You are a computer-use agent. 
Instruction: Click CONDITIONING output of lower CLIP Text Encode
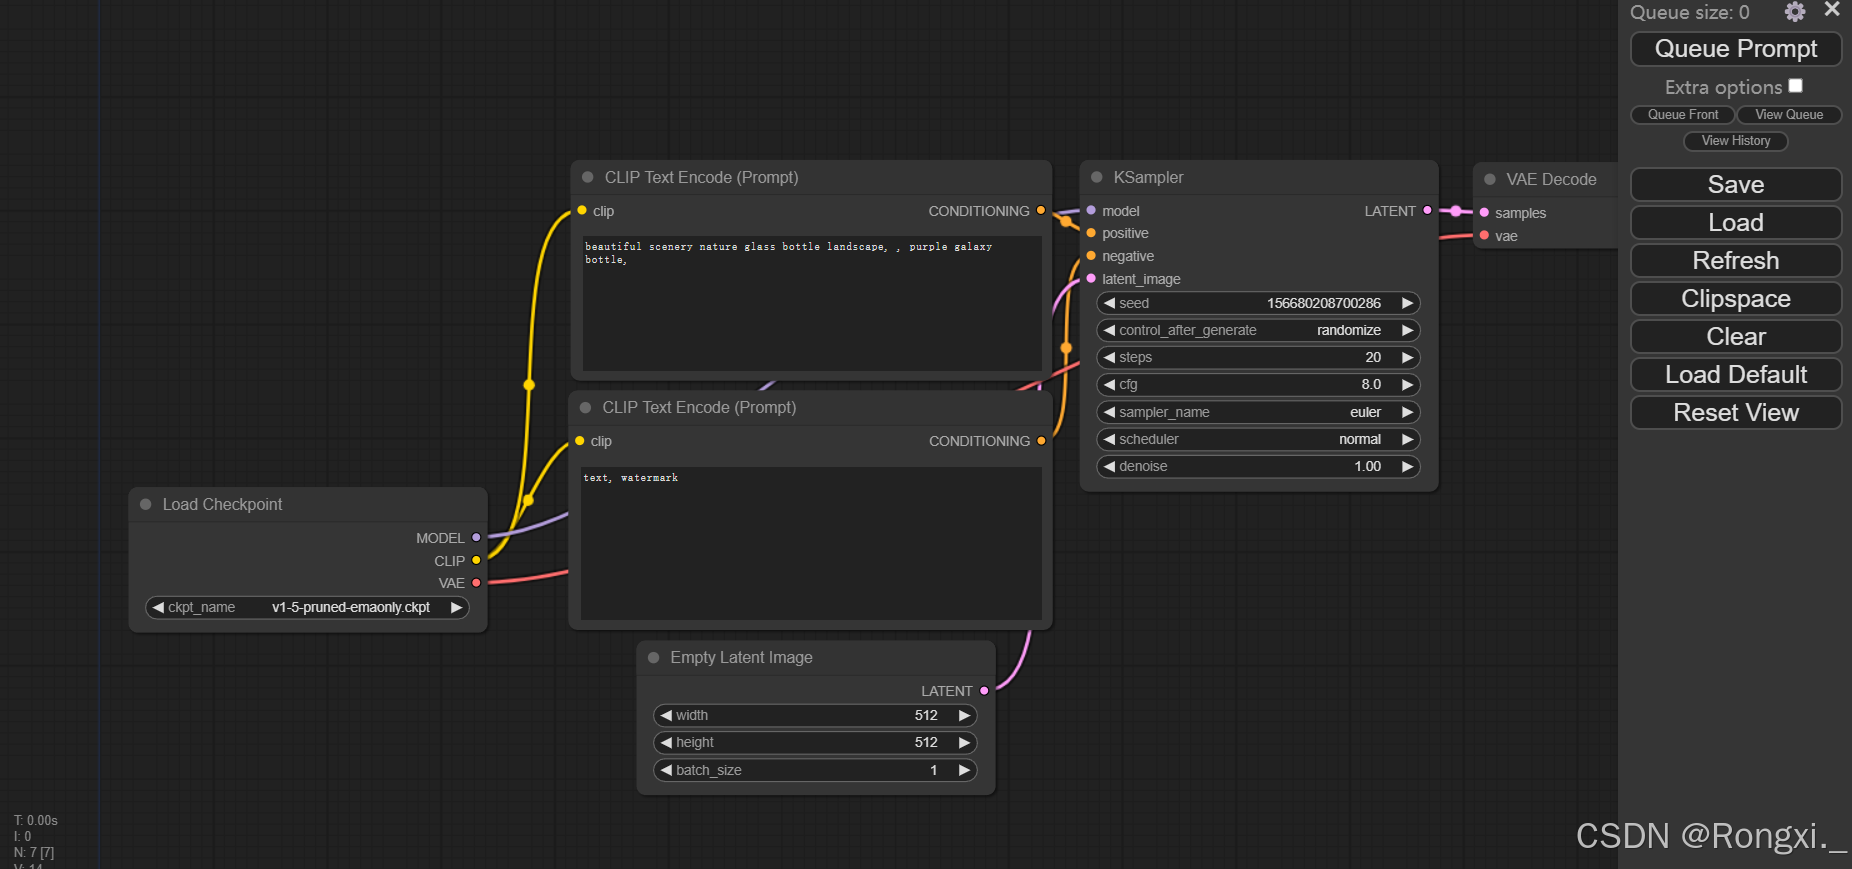(x=1041, y=441)
